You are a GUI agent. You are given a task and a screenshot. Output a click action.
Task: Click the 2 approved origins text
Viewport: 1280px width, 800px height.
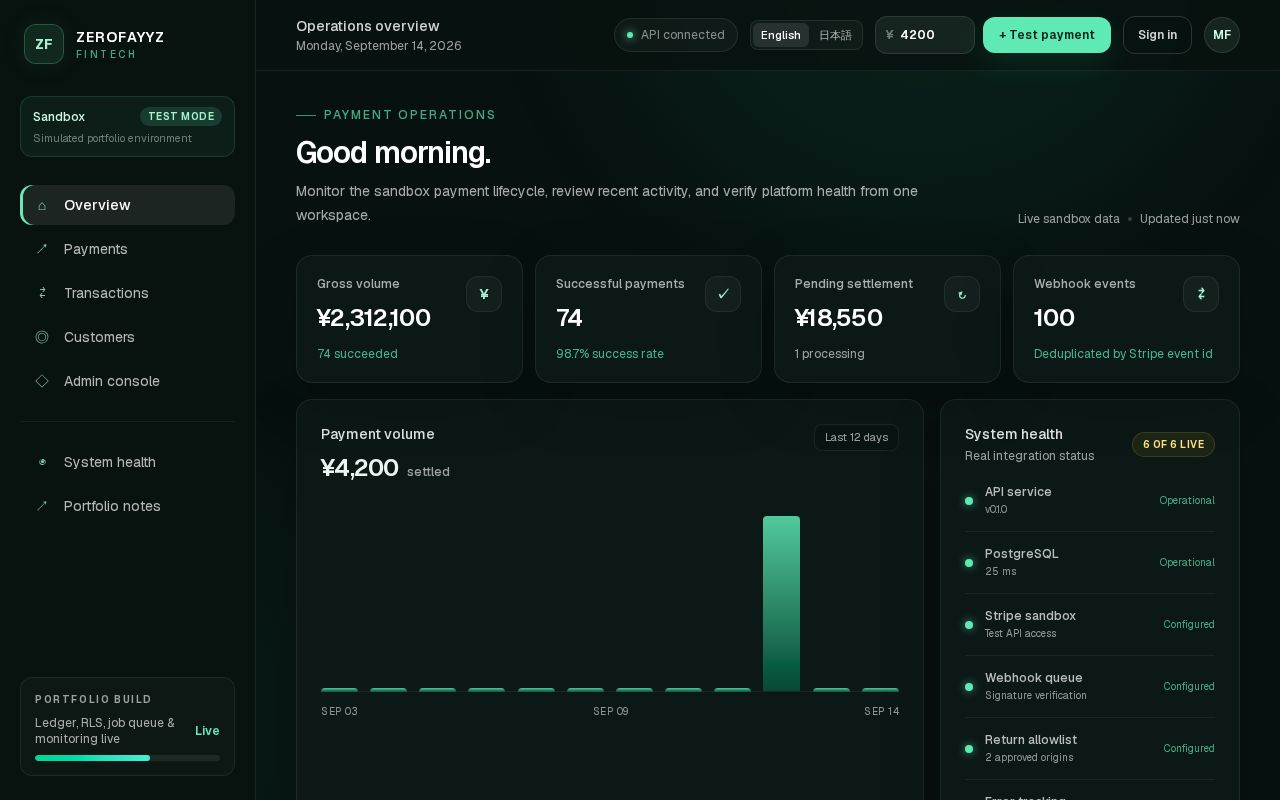tap(1029, 758)
